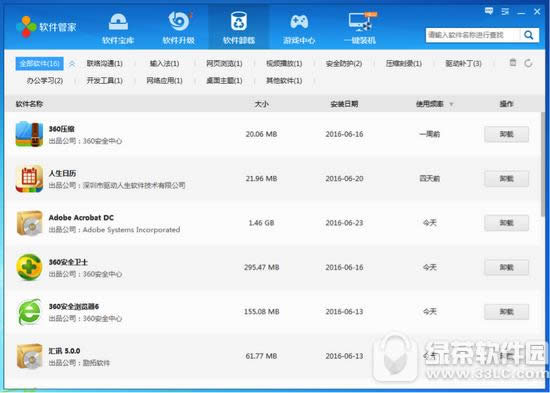Viewport: 550px width, 393px height.
Task: Select the 全部软件(16) category tab
Action: click(40, 64)
